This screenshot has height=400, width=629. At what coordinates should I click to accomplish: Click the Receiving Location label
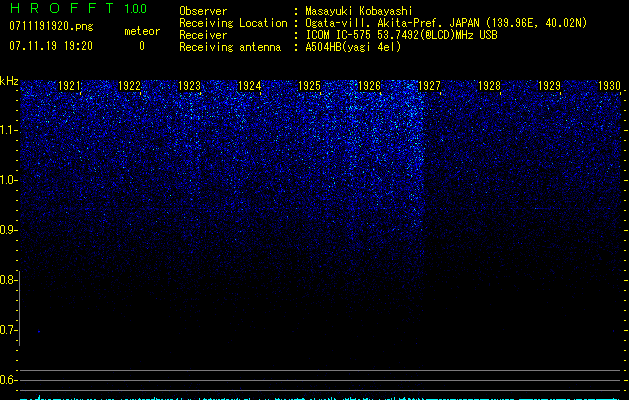tap(233, 23)
